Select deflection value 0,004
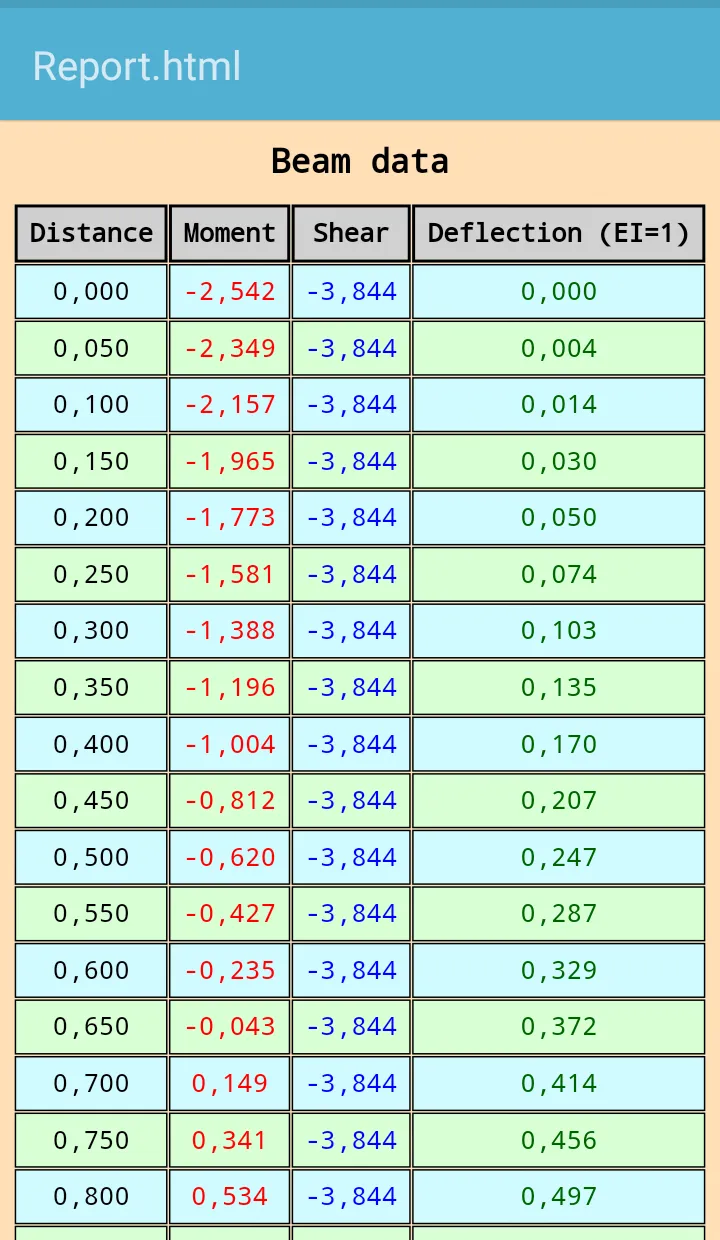 click(x=559, y=348)
